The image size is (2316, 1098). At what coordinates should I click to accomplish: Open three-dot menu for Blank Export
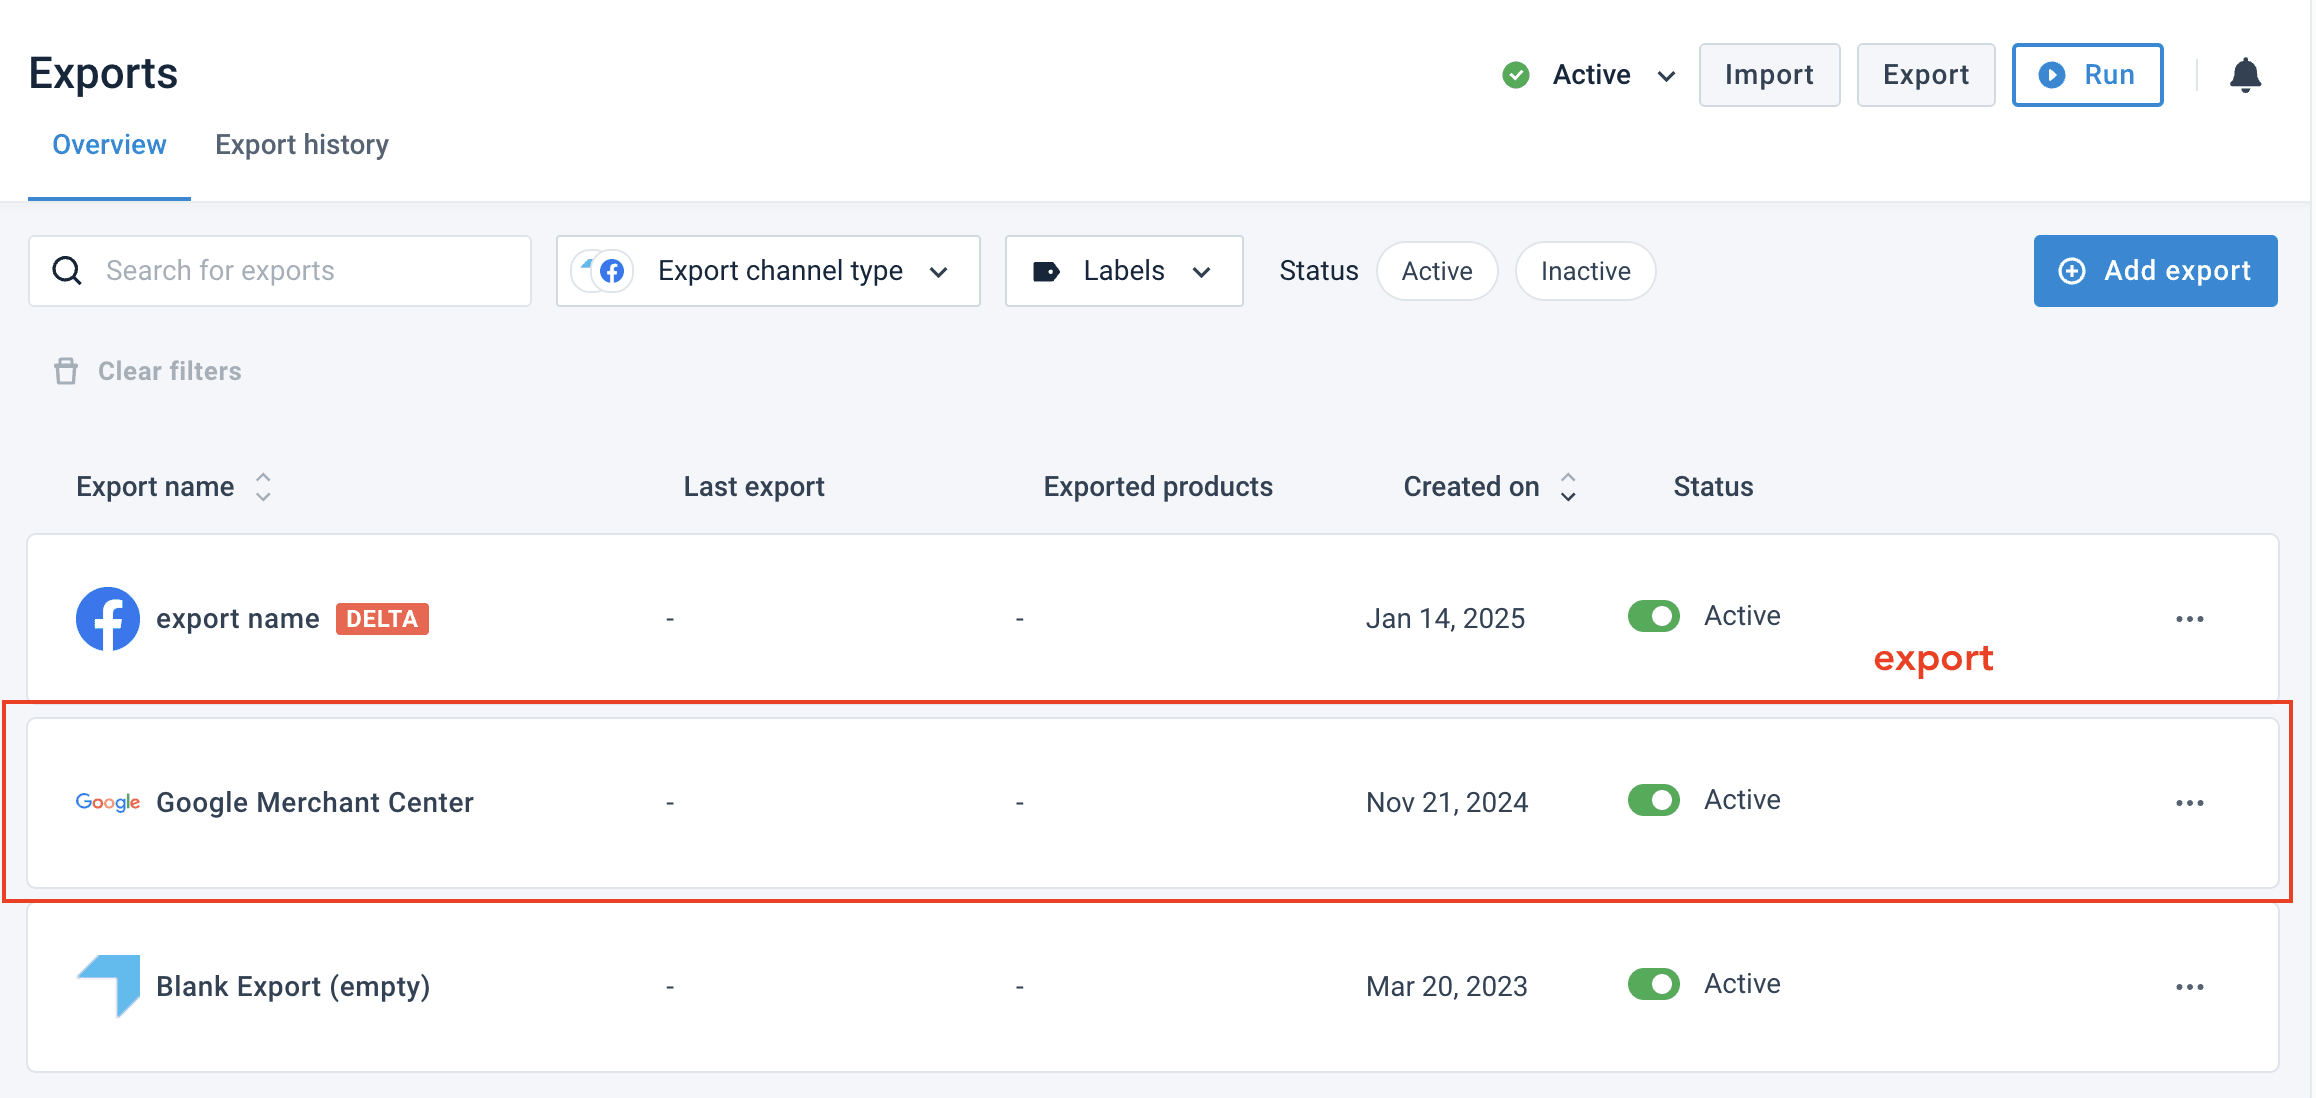point(2189,987)
